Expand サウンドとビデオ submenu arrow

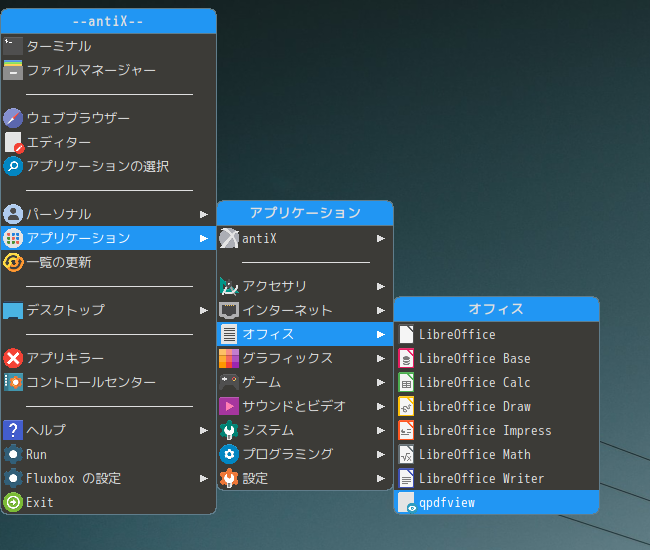coord(381,406)
